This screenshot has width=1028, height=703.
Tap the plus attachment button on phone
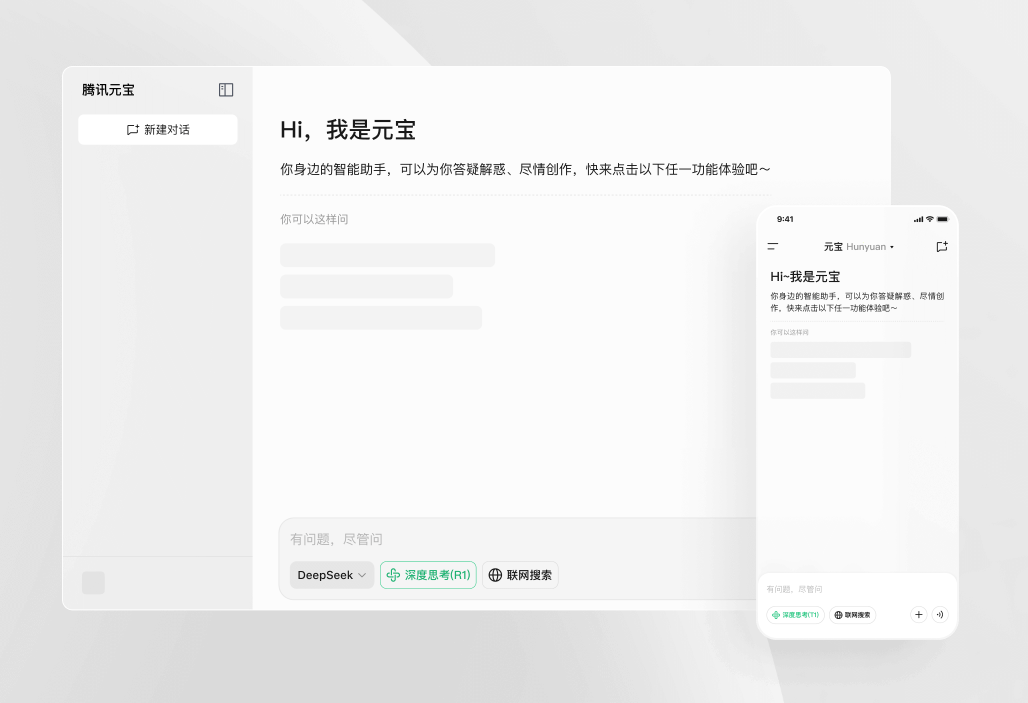(x=919, y=614)
